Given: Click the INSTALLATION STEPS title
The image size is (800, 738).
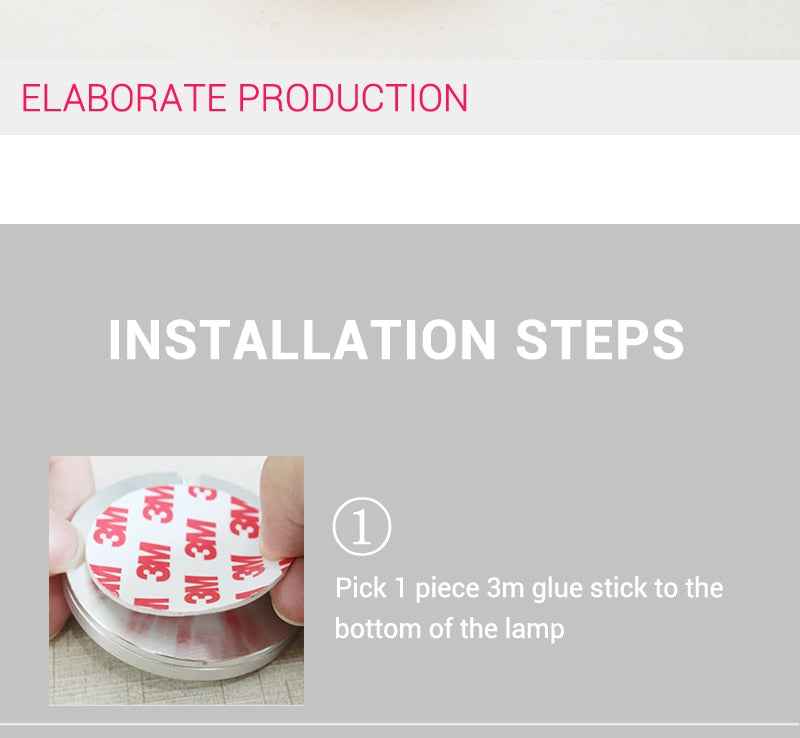Looking at the screenshot, I should pos(396,340).
